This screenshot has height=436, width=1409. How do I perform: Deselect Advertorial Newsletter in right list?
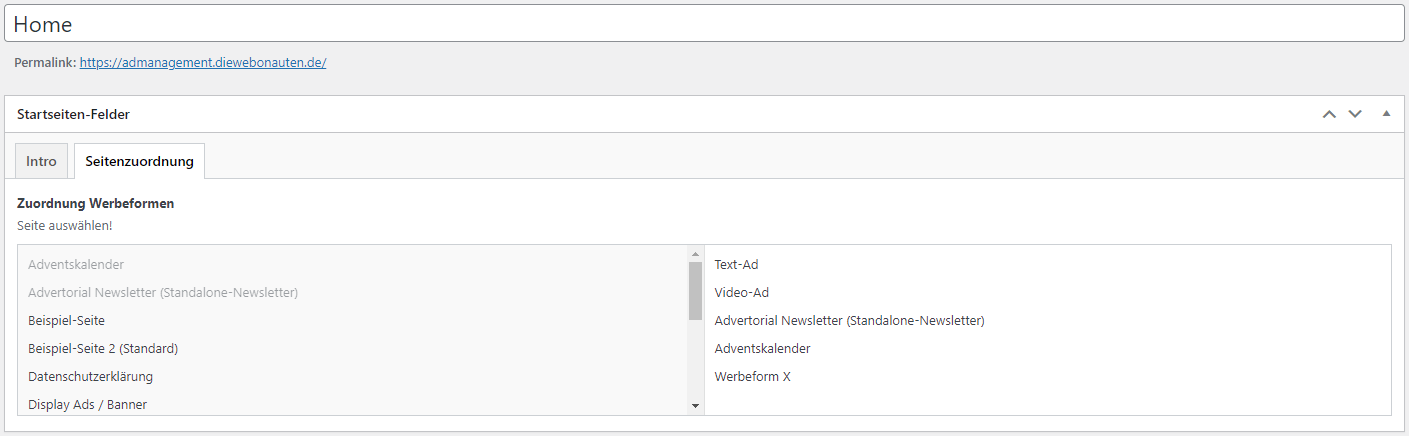(849, 321)
